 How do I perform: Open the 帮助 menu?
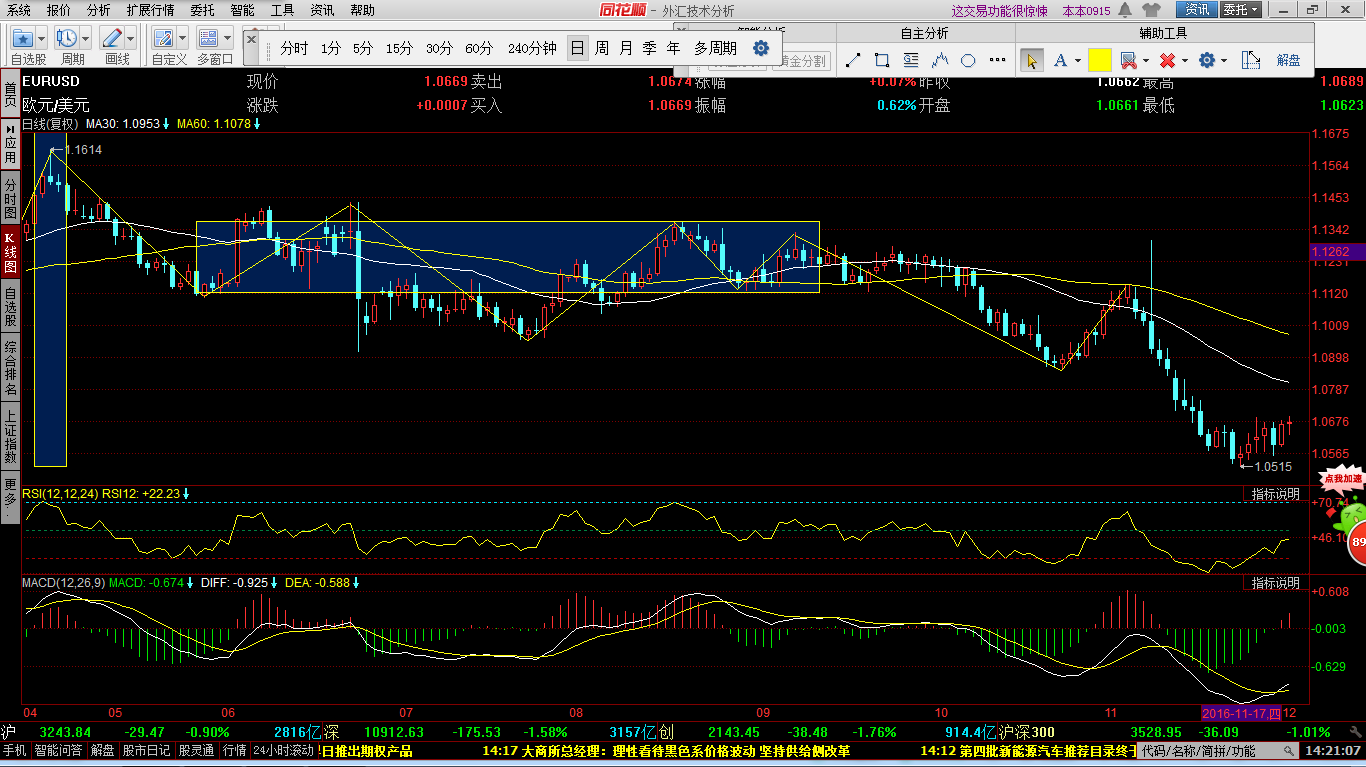[x=362, y=10]
